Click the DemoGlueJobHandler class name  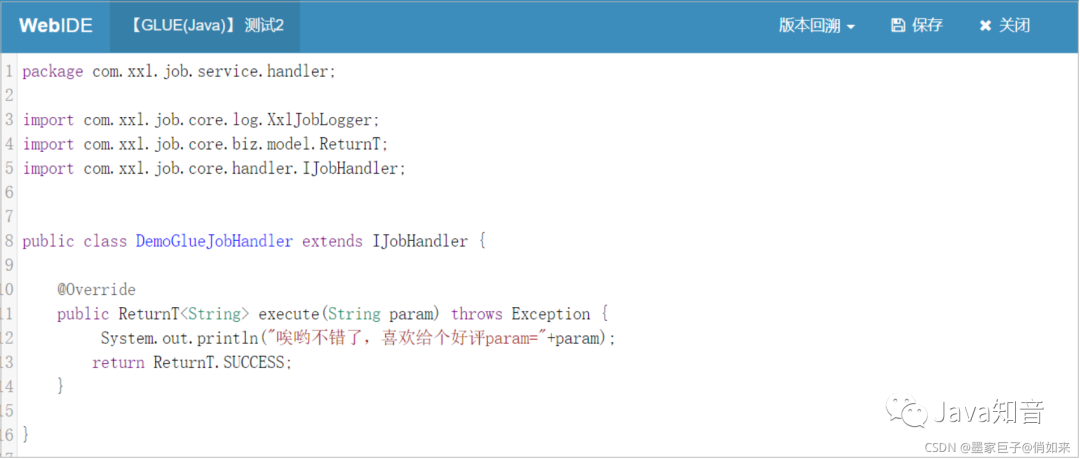point(214,241)
